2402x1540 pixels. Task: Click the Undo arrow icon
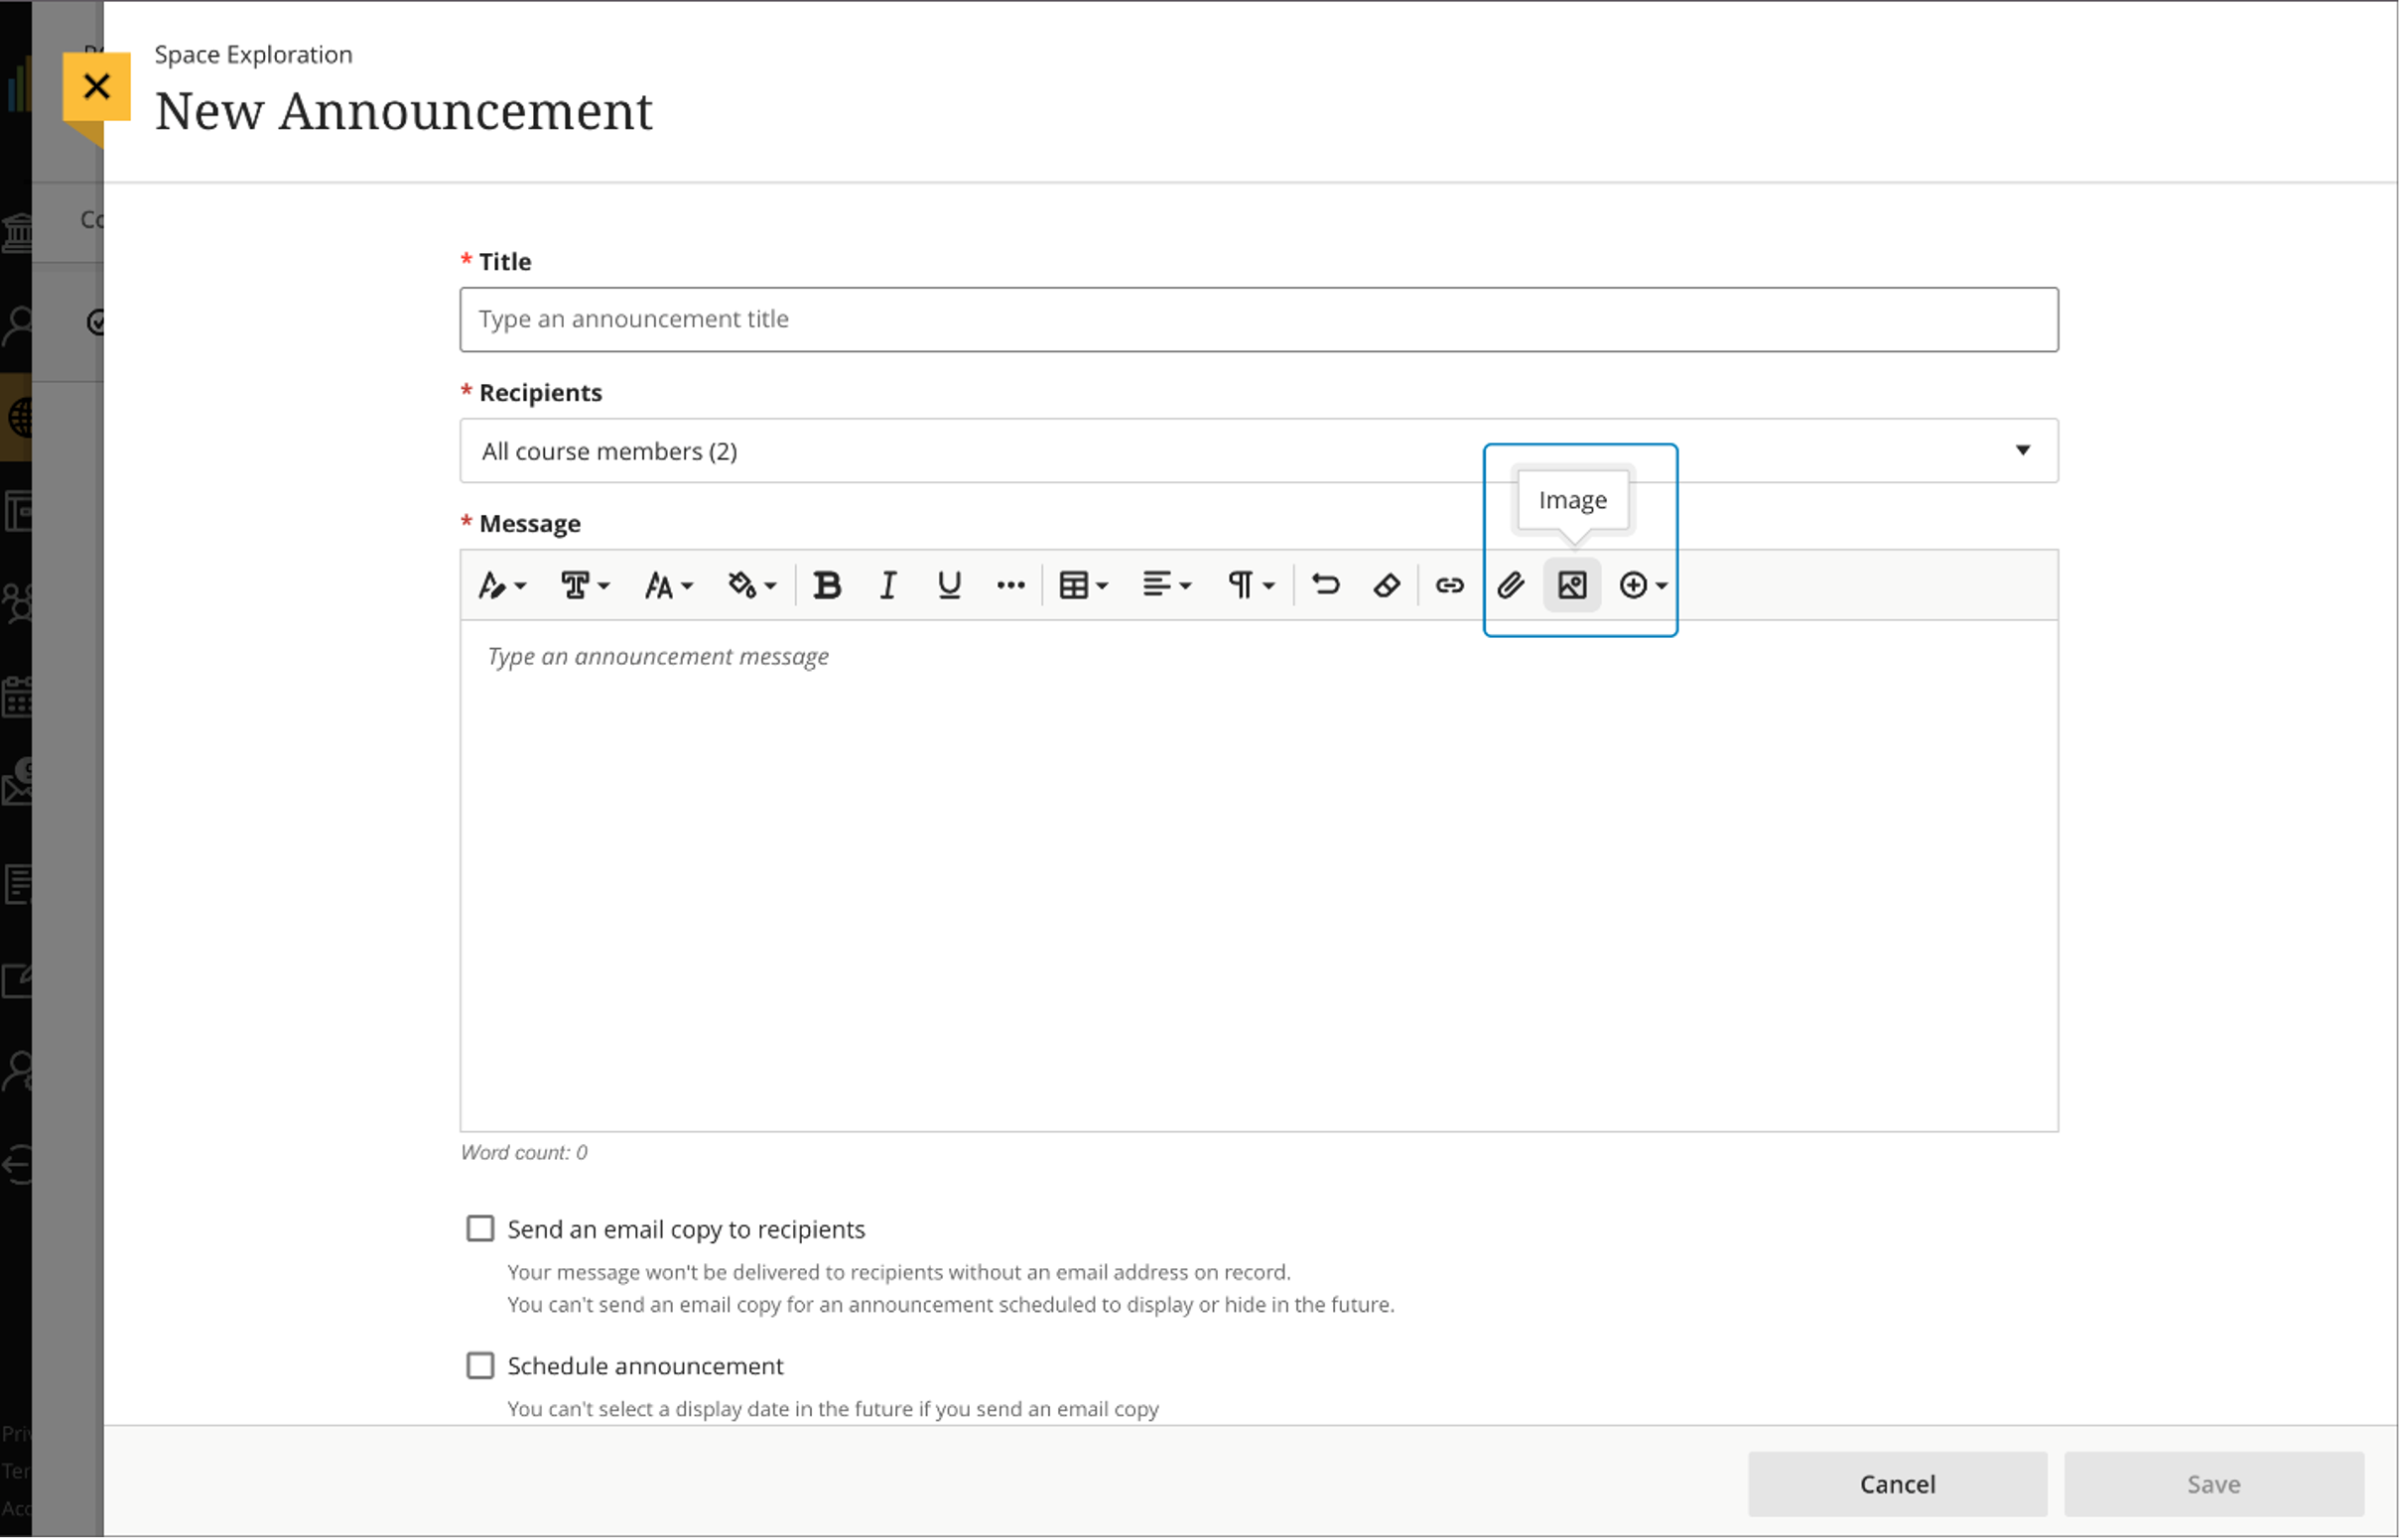point(1326,585)
